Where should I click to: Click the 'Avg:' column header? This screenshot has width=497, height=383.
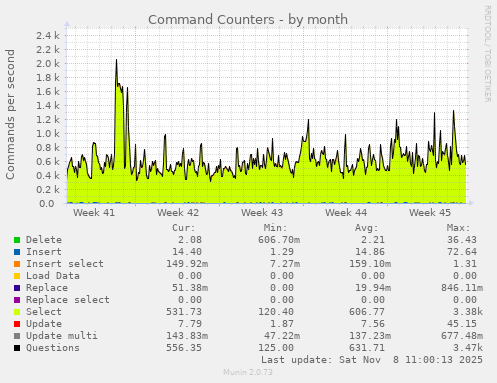(x=367, y=228)
